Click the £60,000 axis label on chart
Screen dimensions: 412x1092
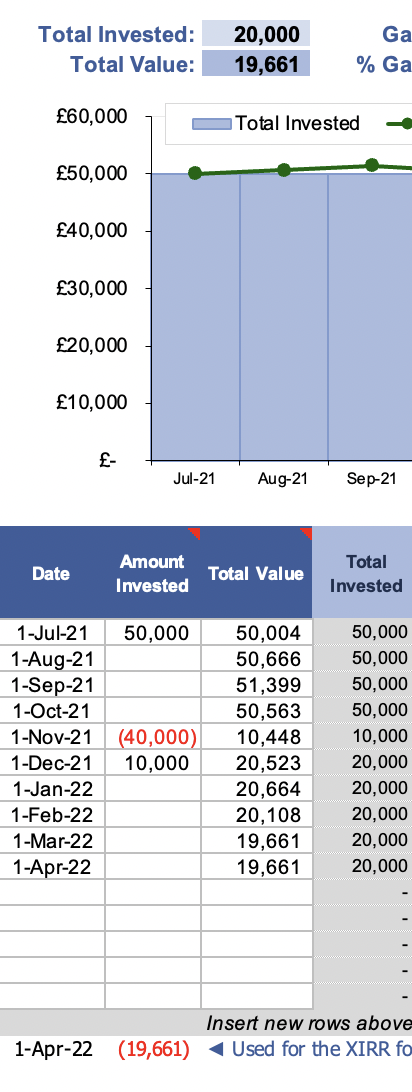point(92,116)
